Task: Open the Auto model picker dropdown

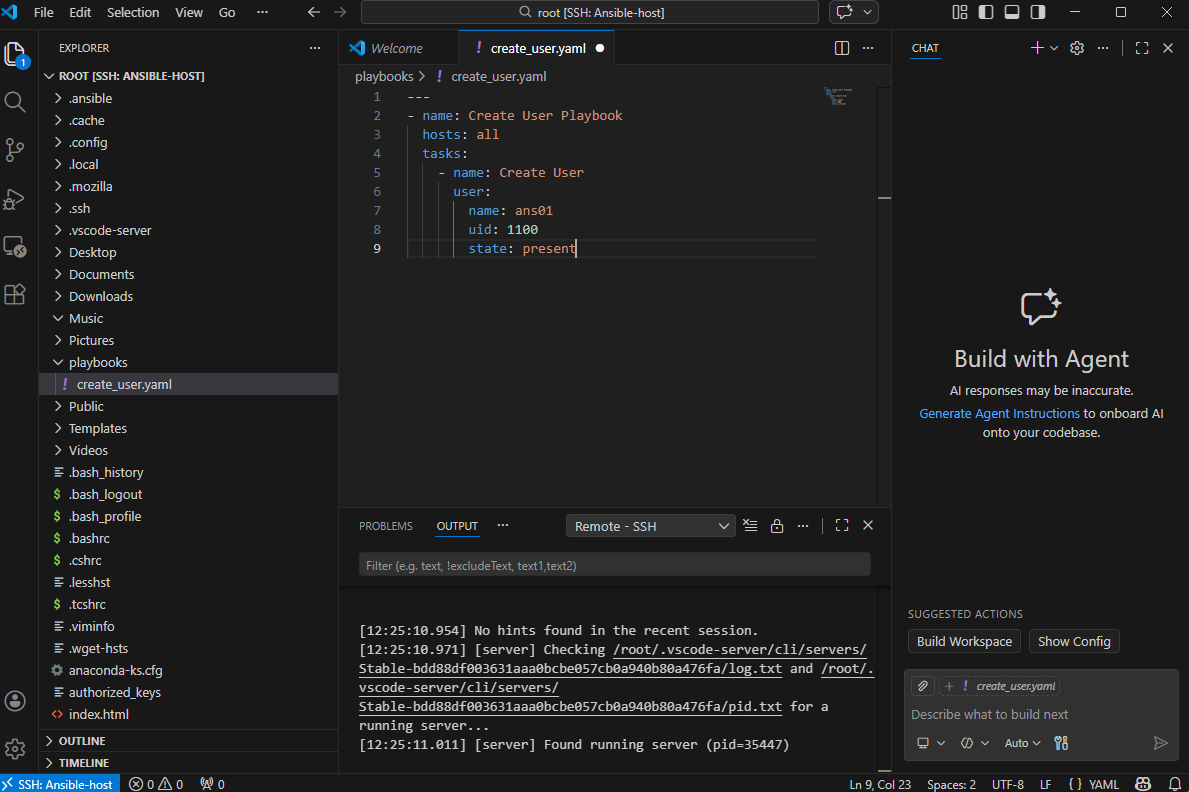Action: pos(1022,743)
